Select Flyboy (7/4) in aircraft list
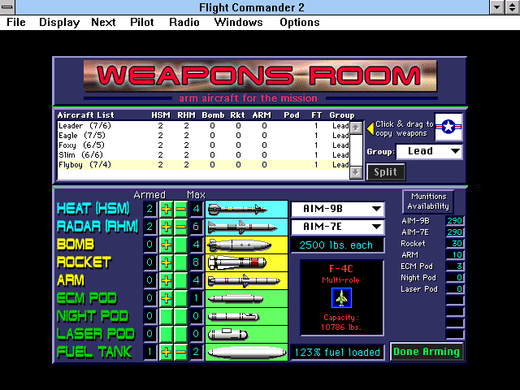Screen dimensions: 520x390 point(203,165)
